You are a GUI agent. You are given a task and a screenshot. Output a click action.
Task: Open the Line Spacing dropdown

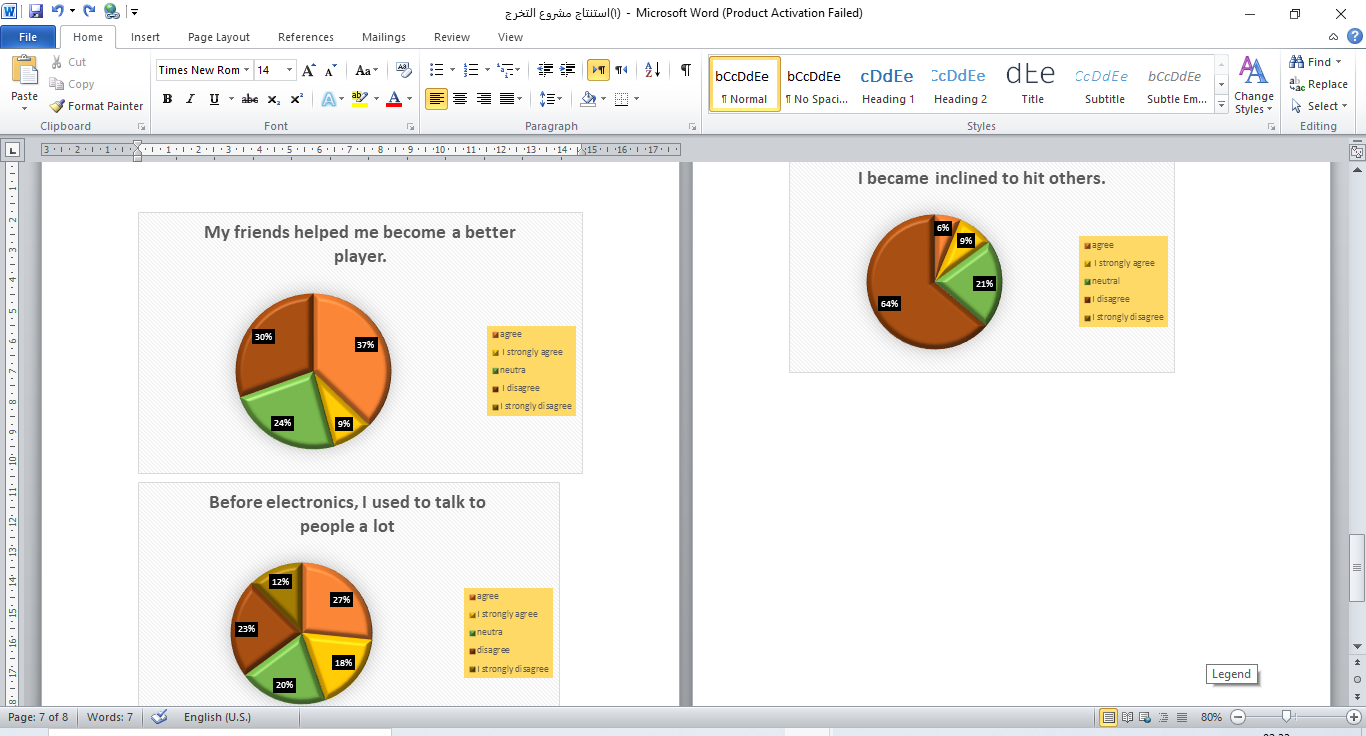(551, 99)
